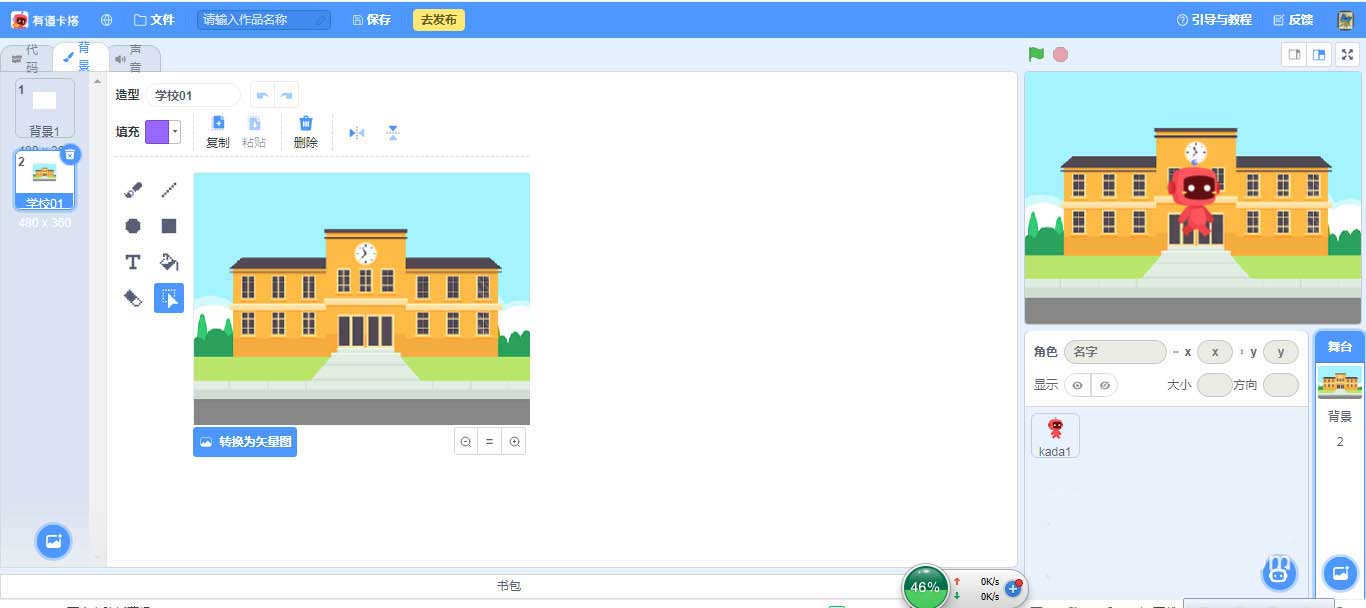1366x608 pixels.
Task: Show the kada1 sprite with the eye toggle
Action: (x=1078, y=385)
